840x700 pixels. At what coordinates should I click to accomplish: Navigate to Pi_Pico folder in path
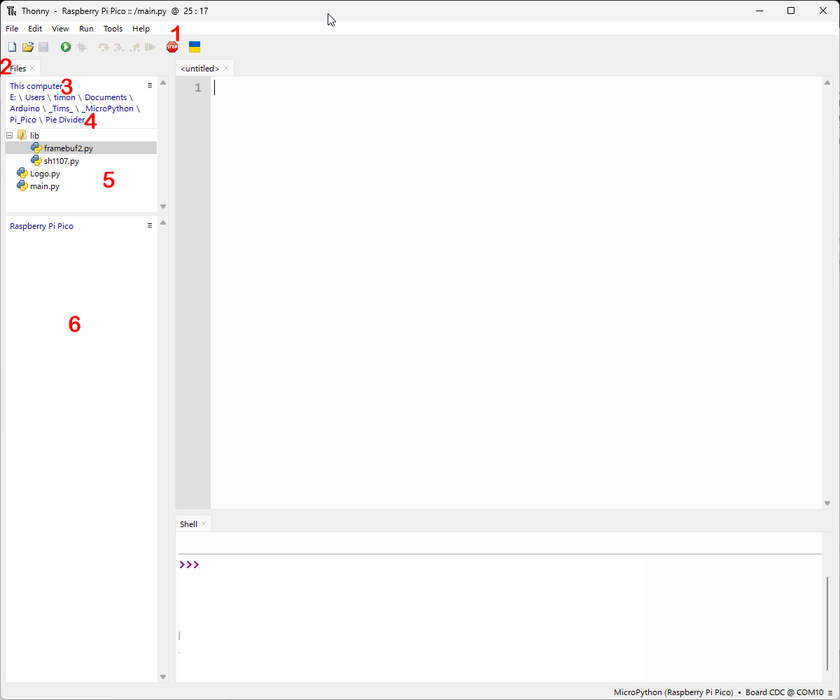[x=23, y=120]
